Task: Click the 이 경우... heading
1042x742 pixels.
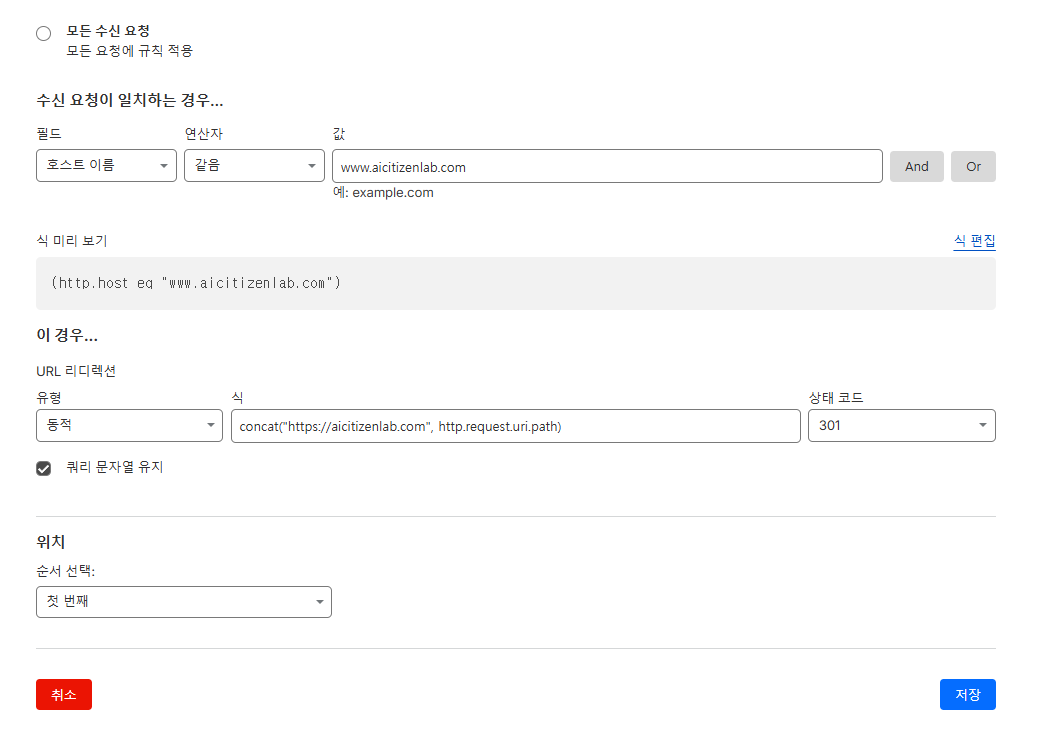Action: click(67, 335)
